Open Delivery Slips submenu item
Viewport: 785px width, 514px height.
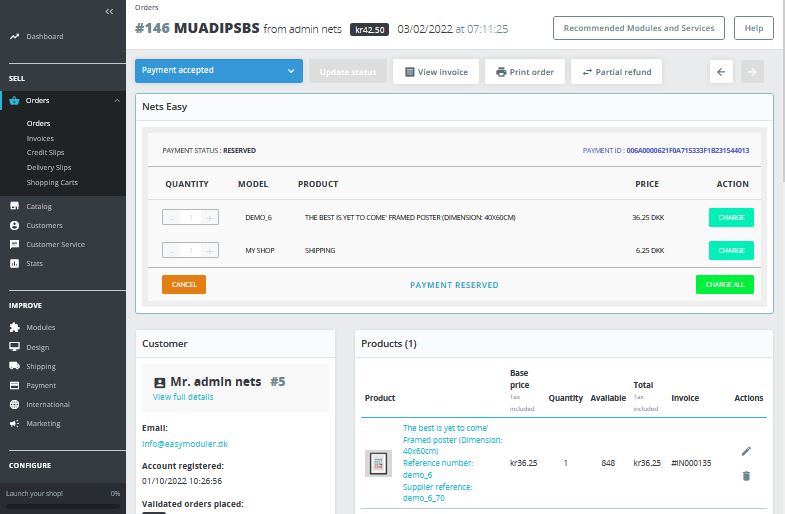49,167
